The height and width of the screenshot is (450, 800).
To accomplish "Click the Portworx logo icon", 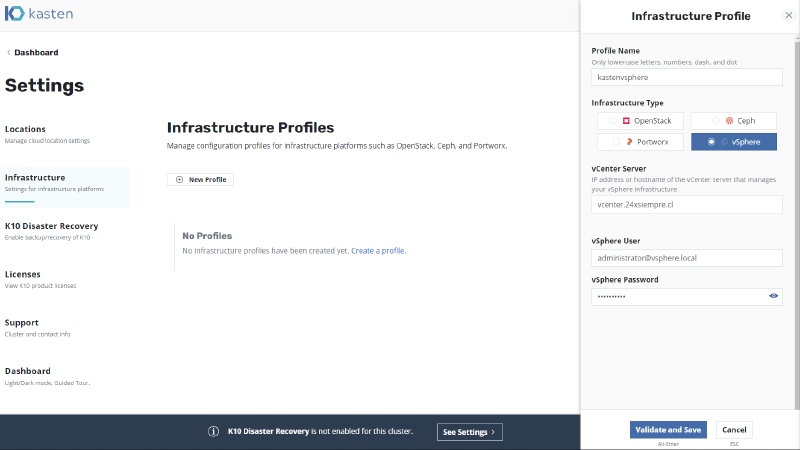I will click(629, 142).
